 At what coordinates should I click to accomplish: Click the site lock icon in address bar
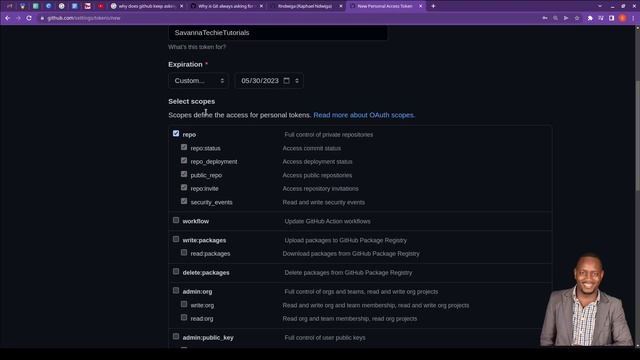pos(42,18)
